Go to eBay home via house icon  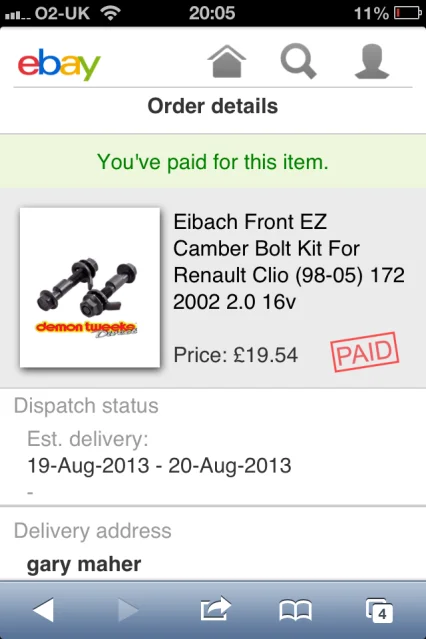coord(227,61)
